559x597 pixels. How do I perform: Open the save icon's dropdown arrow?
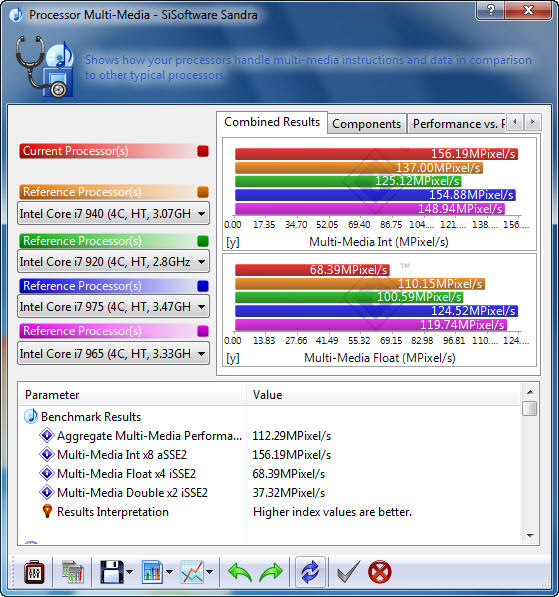click(129, 572)
